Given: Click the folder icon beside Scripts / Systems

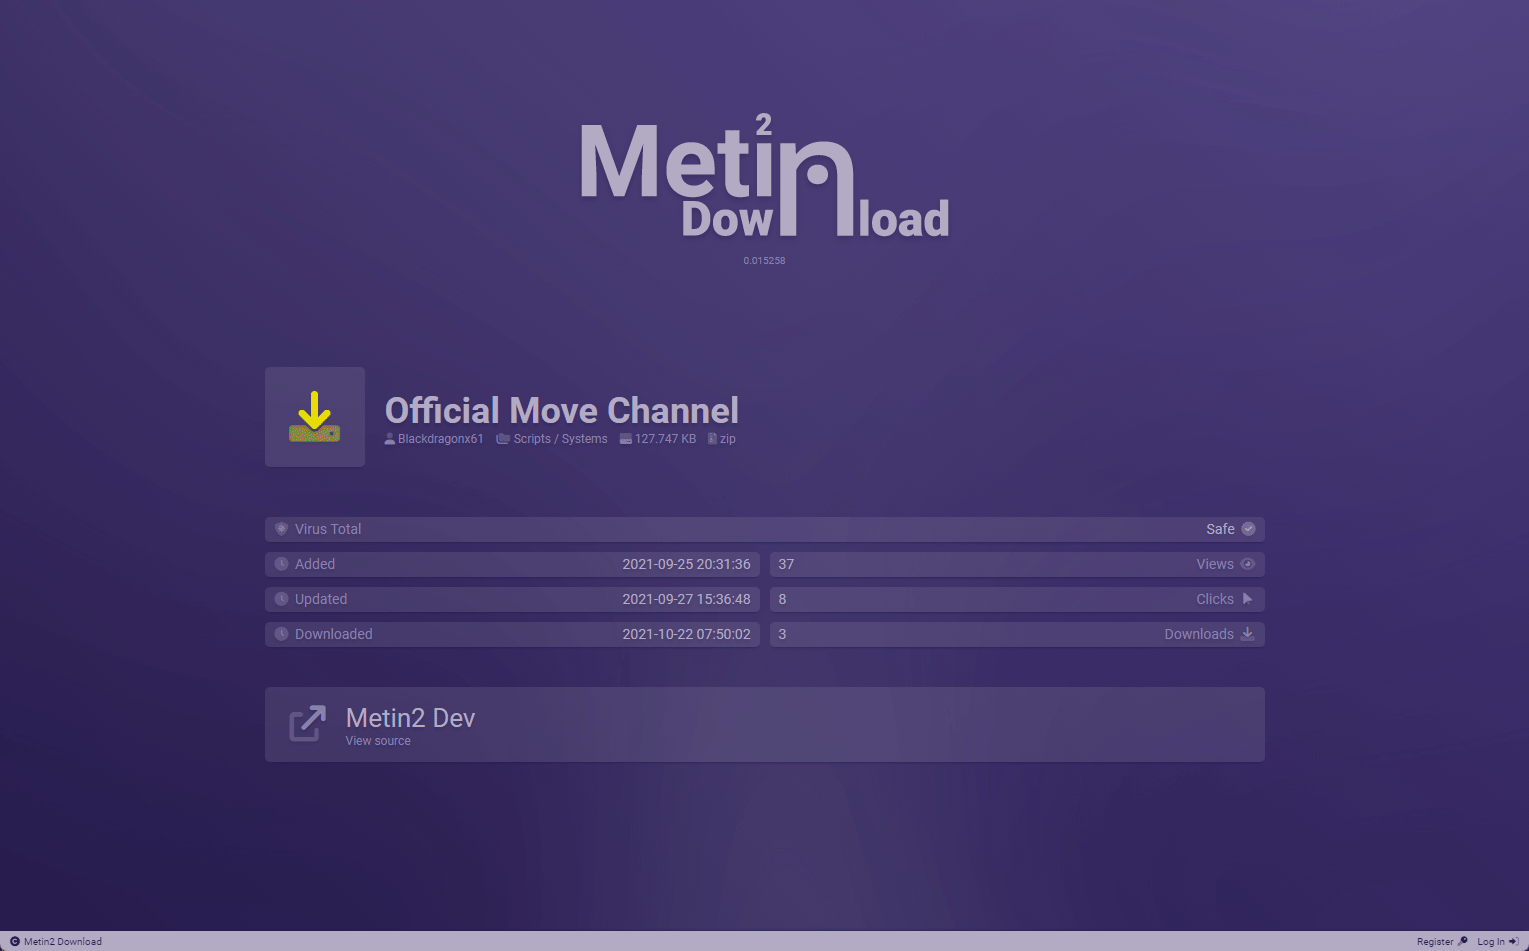Looking at the screenshot, I should click(x=503, y=439).
